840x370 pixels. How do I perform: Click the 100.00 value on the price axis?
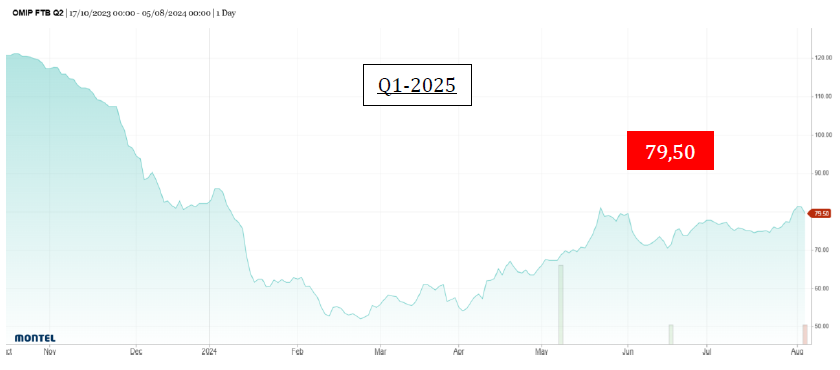(823, 135)
